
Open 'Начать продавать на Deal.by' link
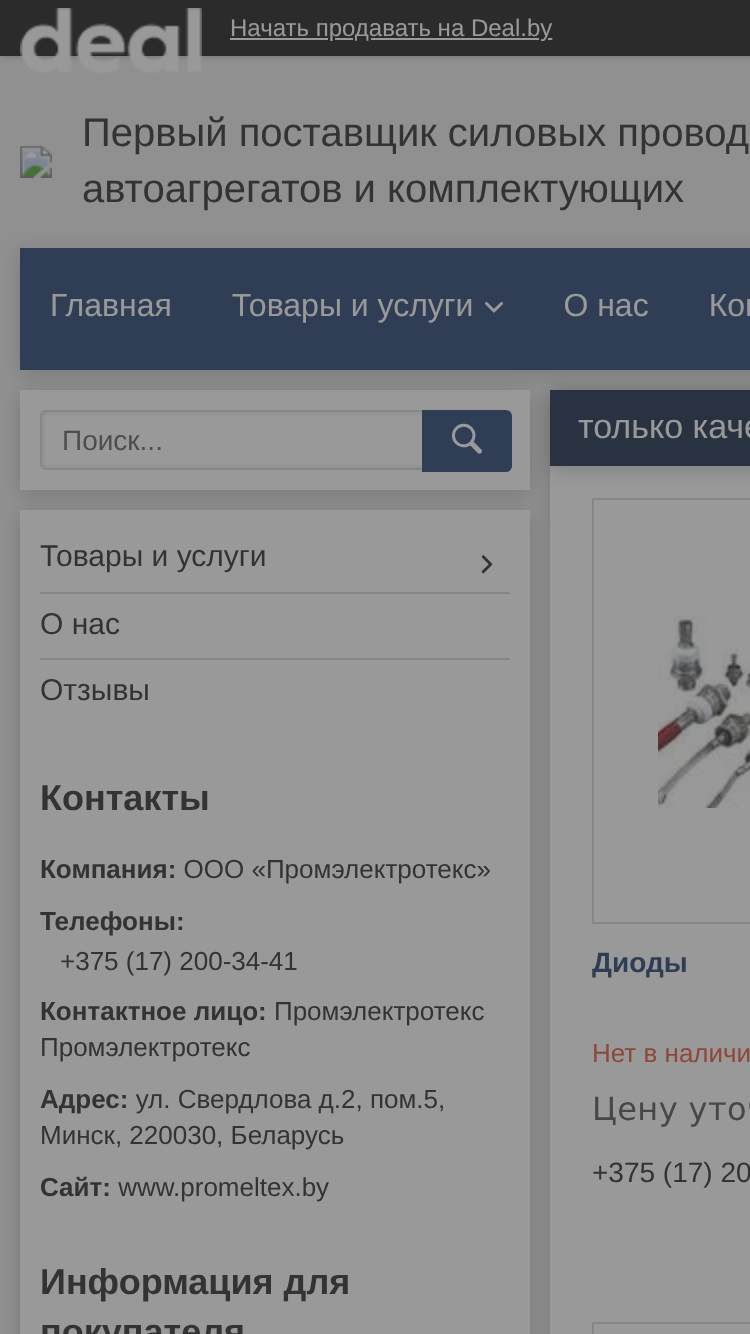(391, 28)
